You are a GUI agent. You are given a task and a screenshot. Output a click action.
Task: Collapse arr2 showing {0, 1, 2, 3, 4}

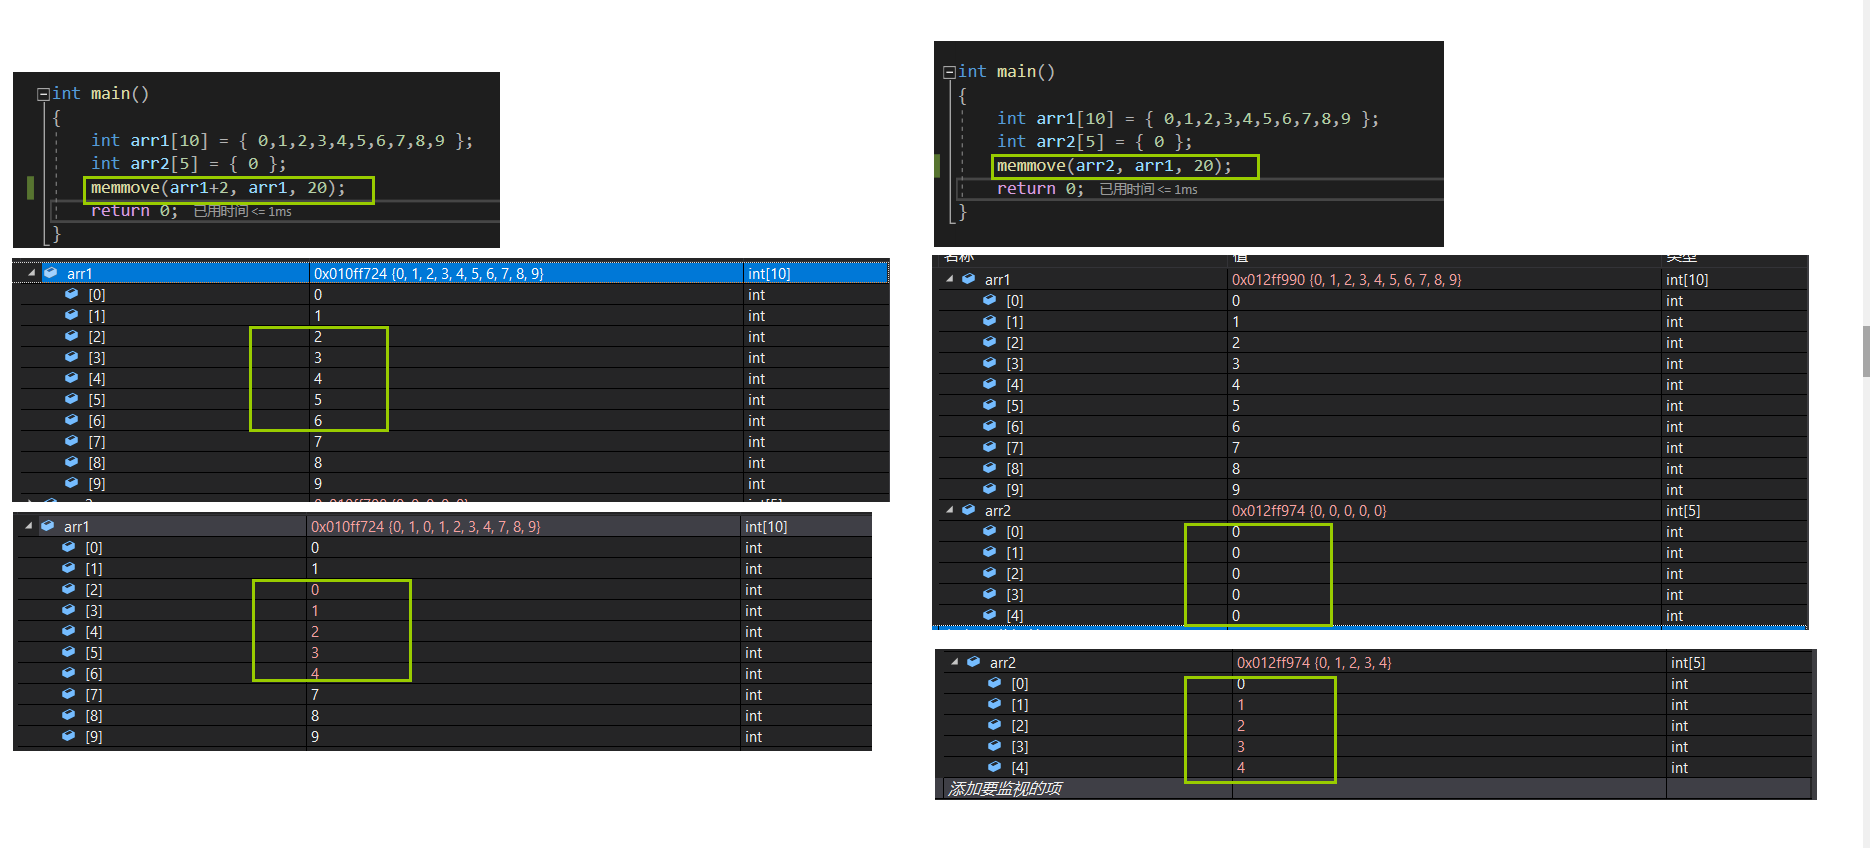tap(954, 662)
